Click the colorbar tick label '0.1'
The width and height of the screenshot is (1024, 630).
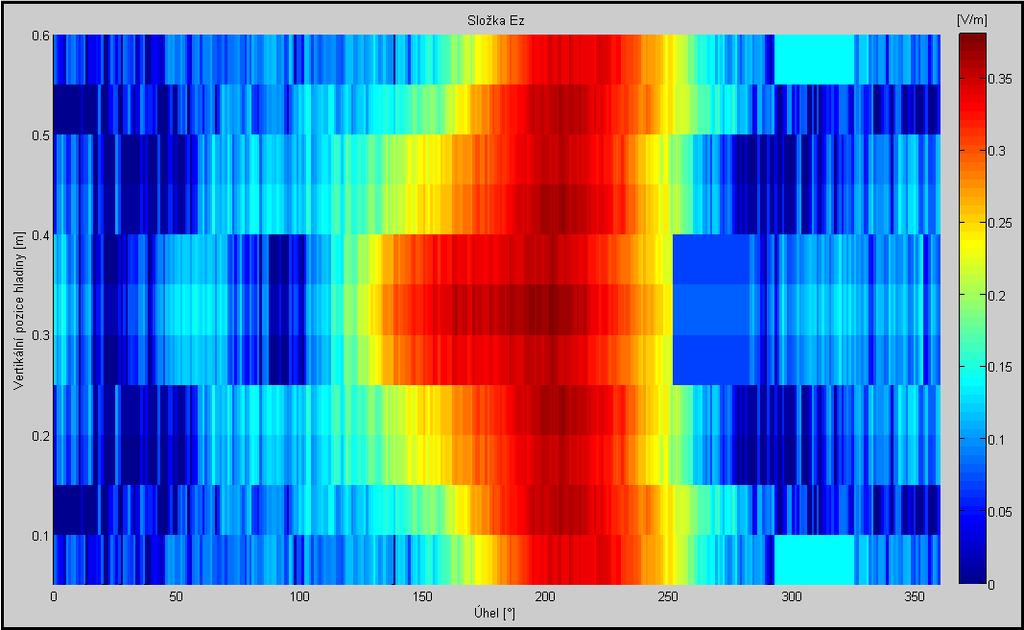[997, 440]
